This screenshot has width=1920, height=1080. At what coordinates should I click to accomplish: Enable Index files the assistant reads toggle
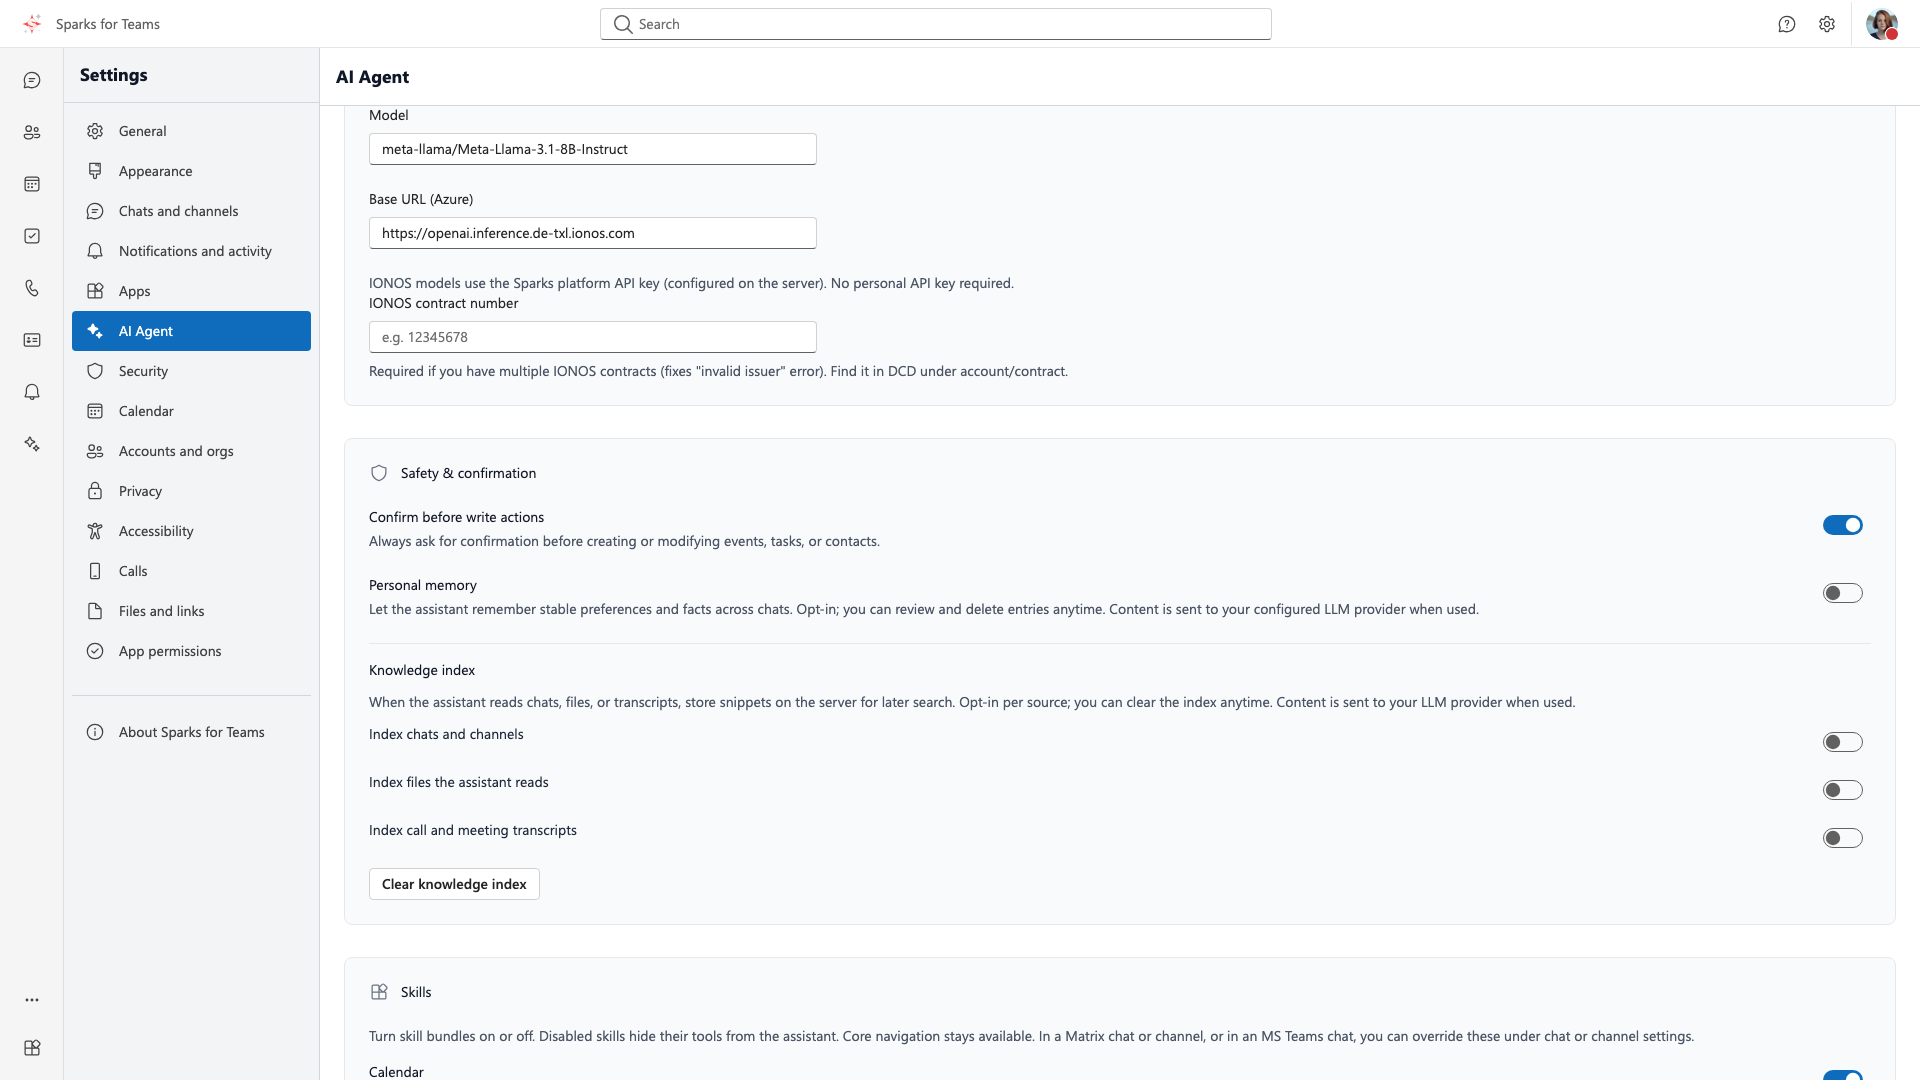coord(1842,790)
